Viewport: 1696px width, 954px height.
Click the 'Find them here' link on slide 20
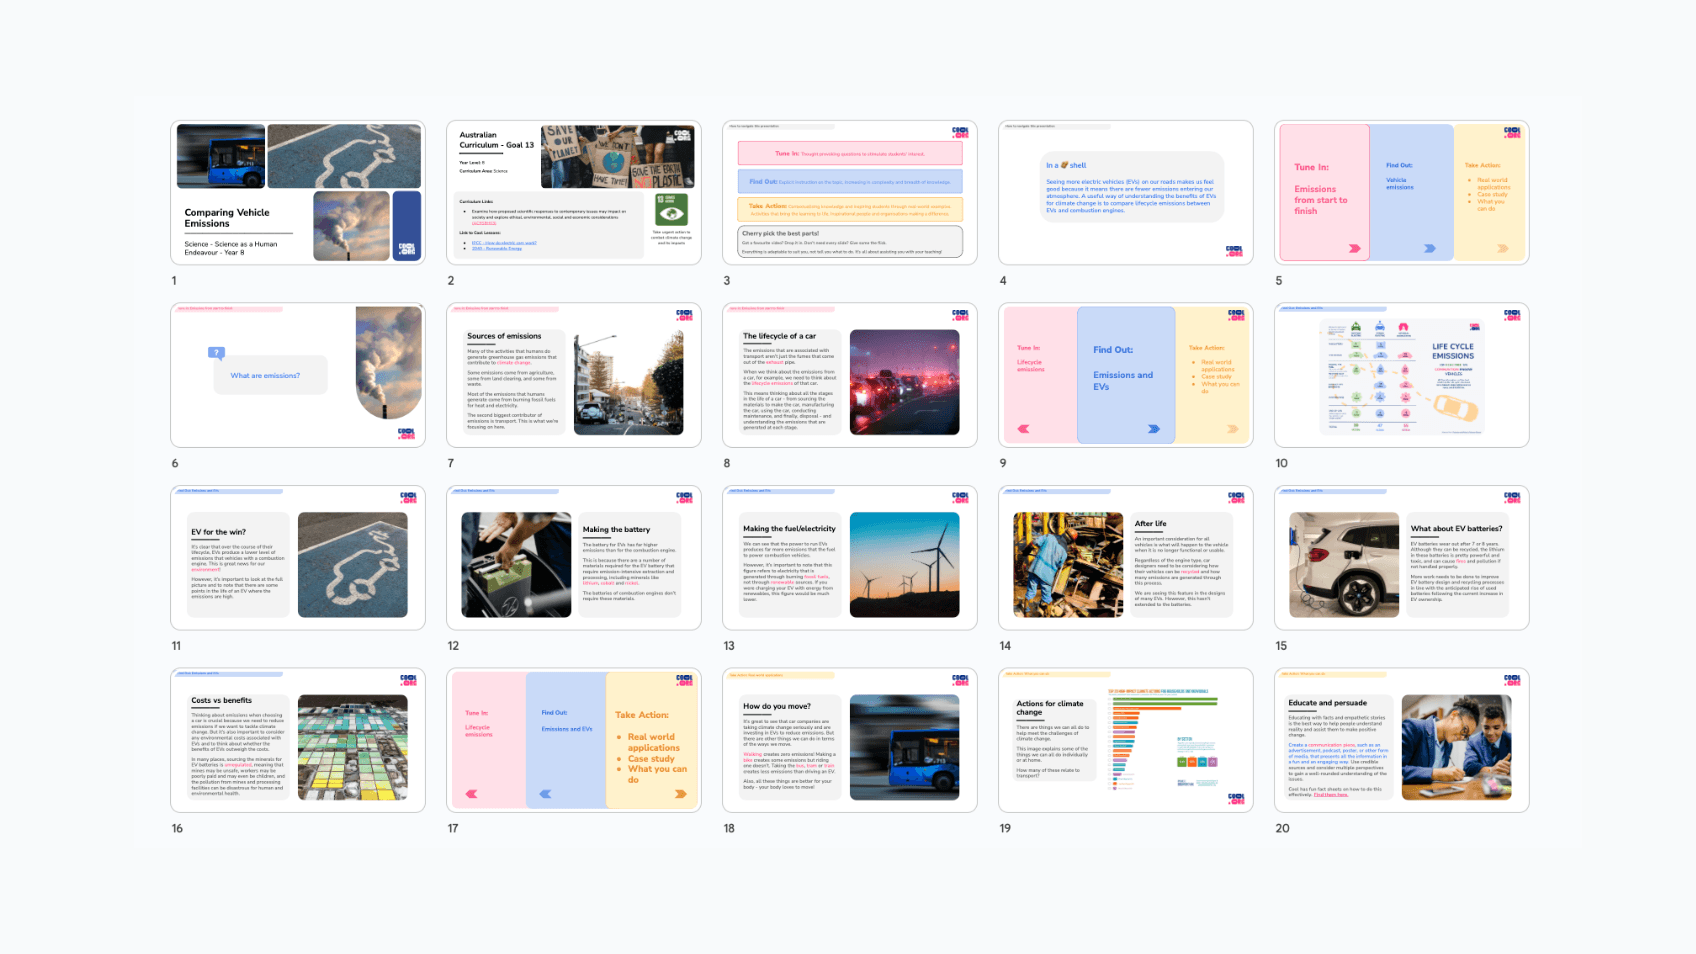pyautogui.click(x=1331, y=795)
